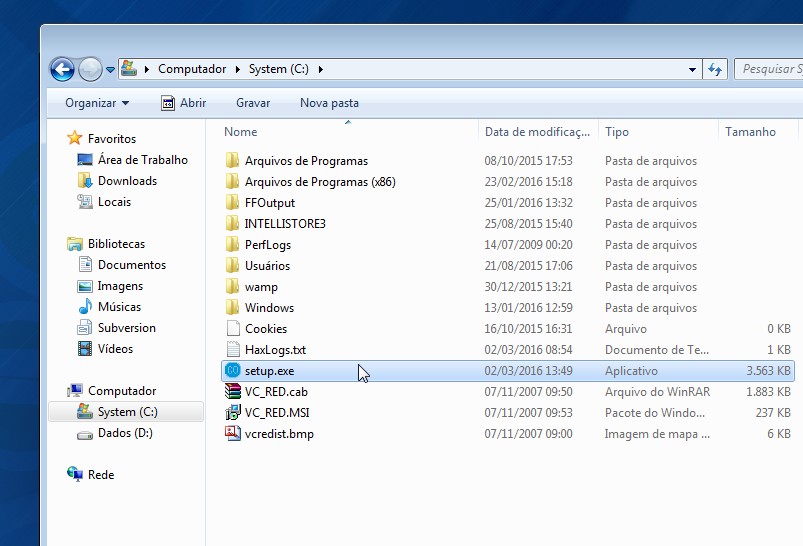Click the folder name "INTELLISTORE3"

285,224
